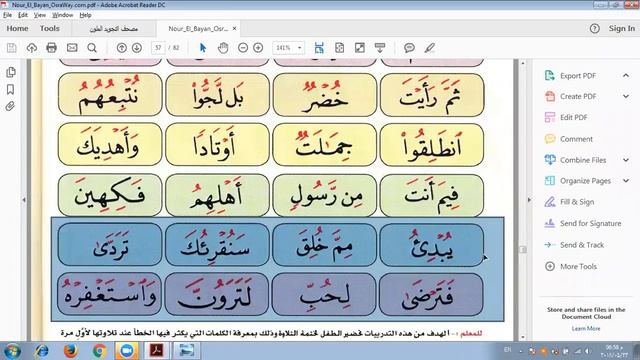The image size is (640, 360).
Task: Click the fit width scrolling icon
Action: (x=319, y=48)
